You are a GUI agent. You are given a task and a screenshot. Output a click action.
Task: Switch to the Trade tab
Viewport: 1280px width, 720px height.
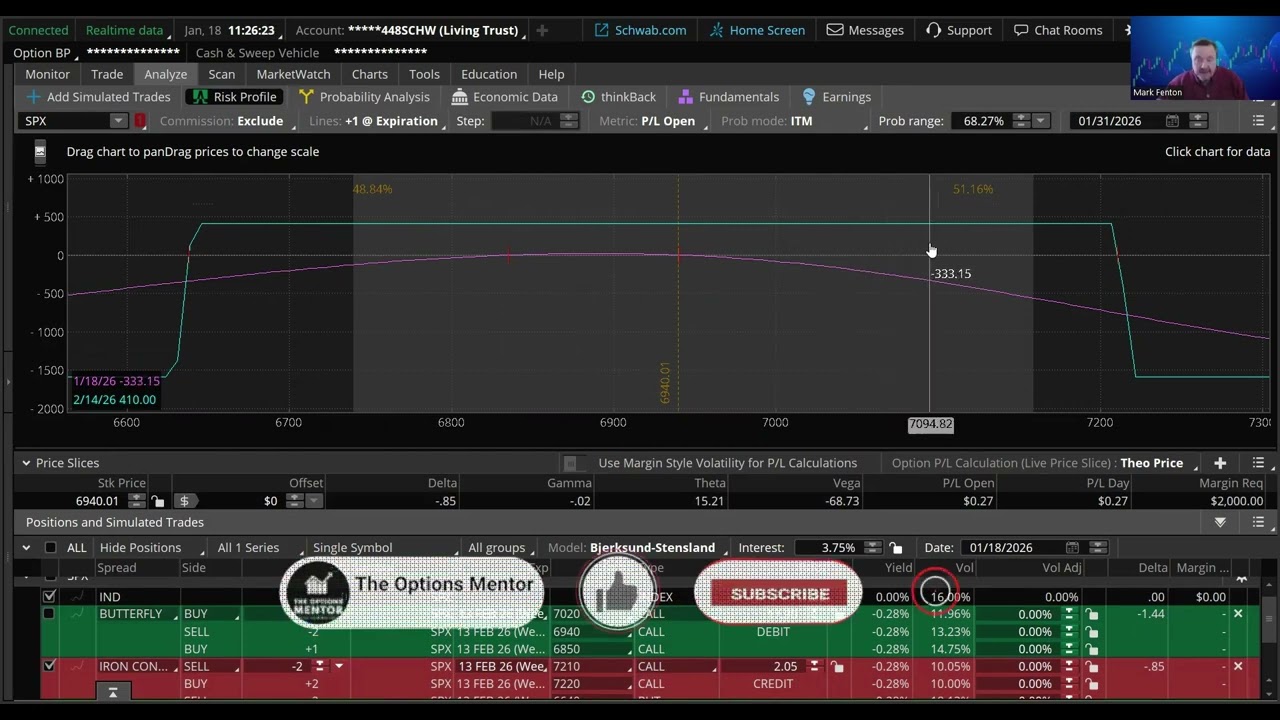click(107, 74)
